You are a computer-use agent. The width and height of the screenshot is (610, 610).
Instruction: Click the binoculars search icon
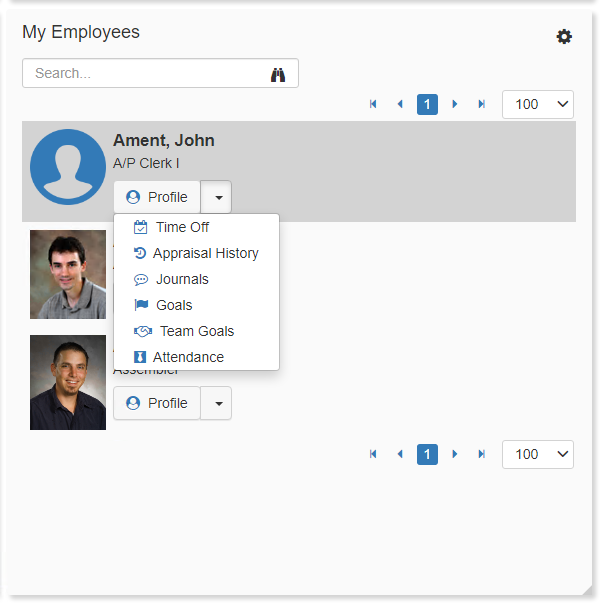click(278, 74)
